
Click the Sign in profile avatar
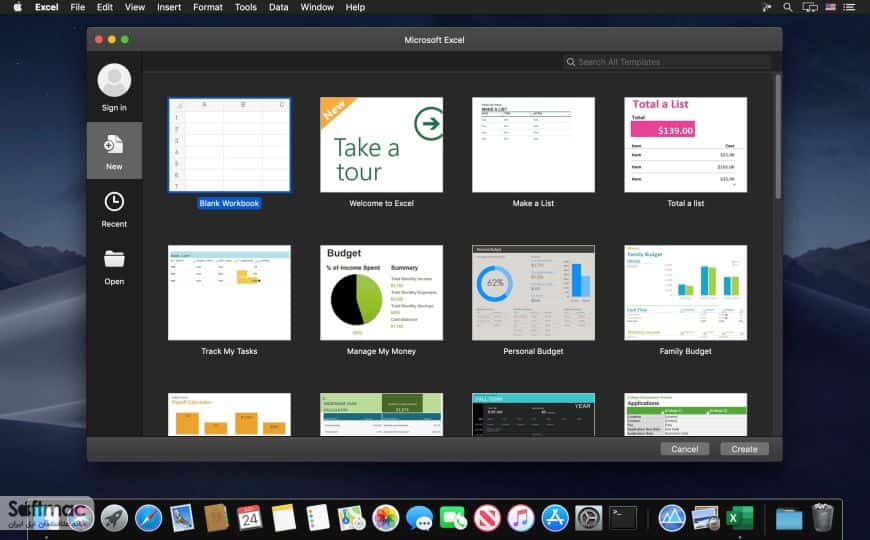114,80
